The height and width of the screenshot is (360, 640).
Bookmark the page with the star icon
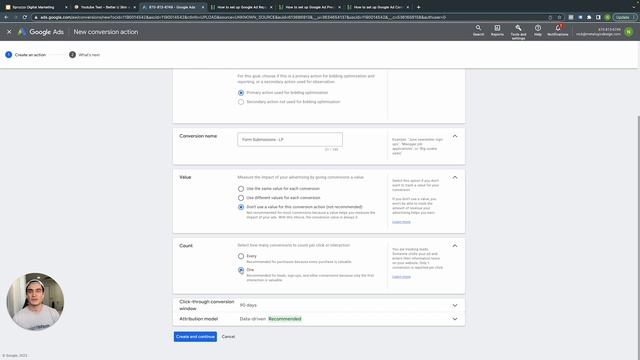[x=559, y=17]
